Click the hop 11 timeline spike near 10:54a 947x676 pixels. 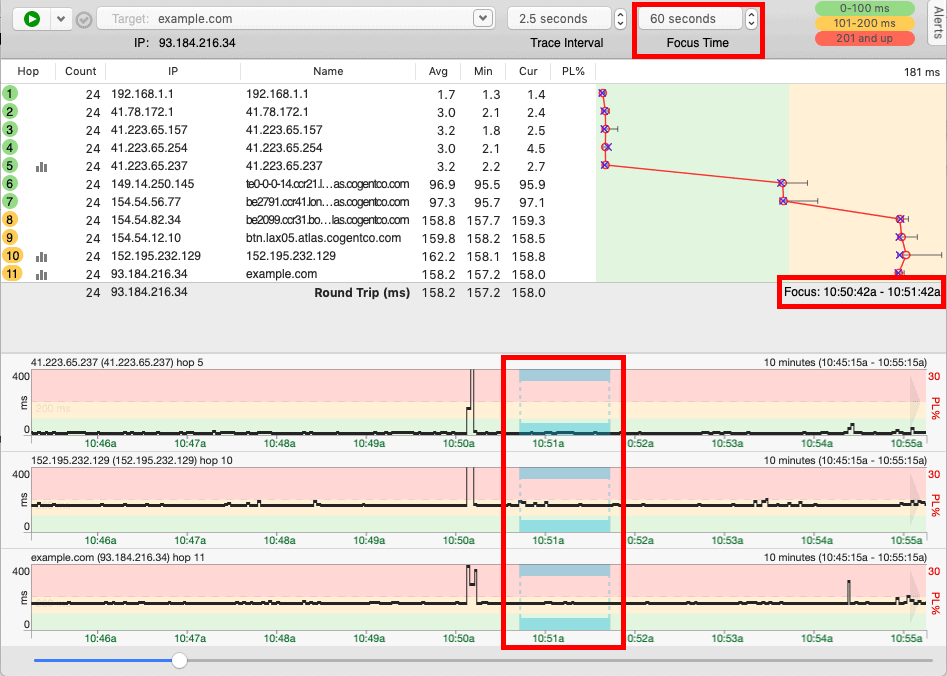point(849,591)
